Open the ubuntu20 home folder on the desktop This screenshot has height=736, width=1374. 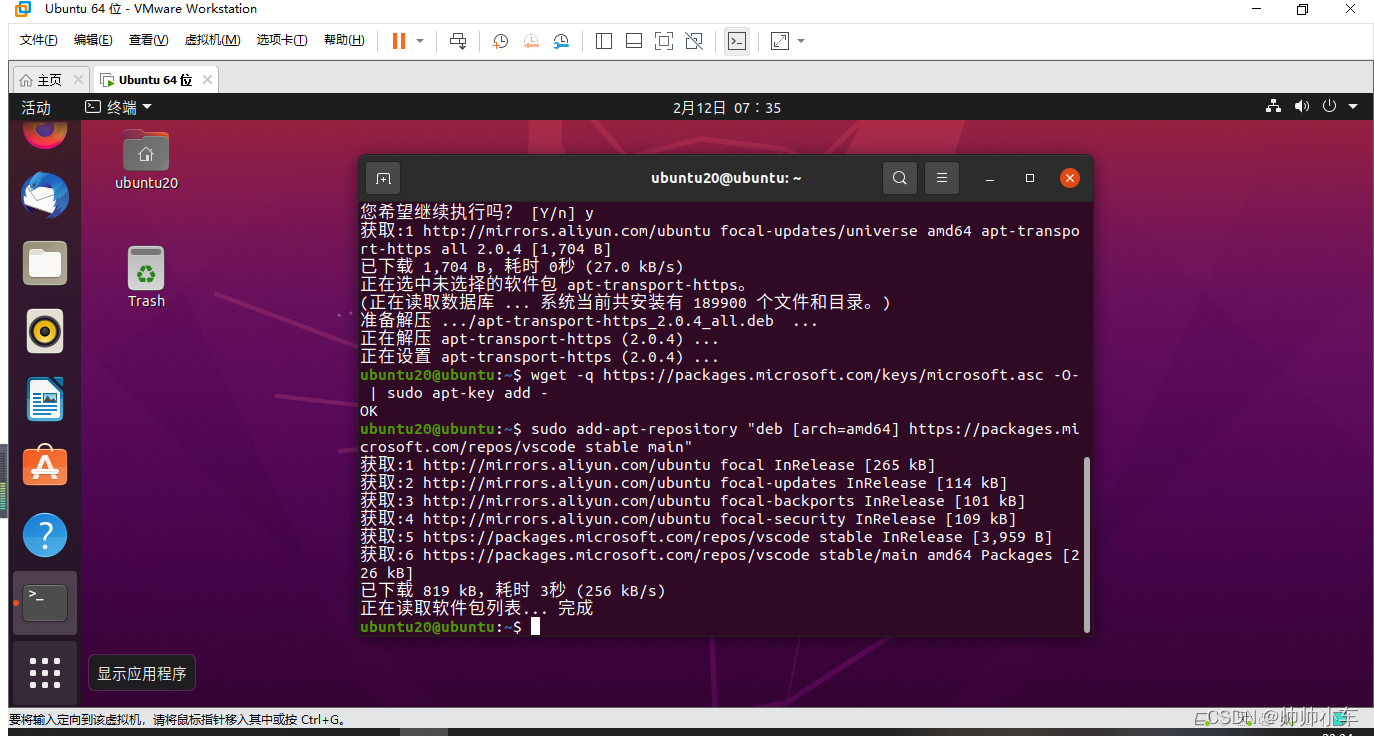[x=146, y=160]
